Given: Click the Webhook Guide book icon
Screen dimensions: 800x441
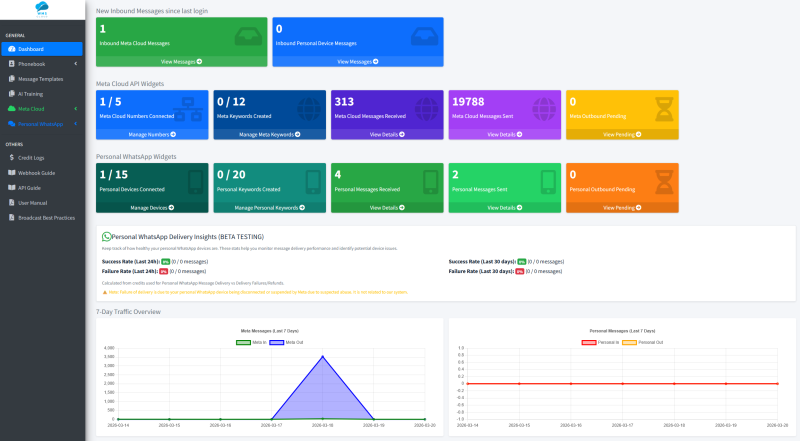Looking at the screenshot, I should [x=11, y=173].
